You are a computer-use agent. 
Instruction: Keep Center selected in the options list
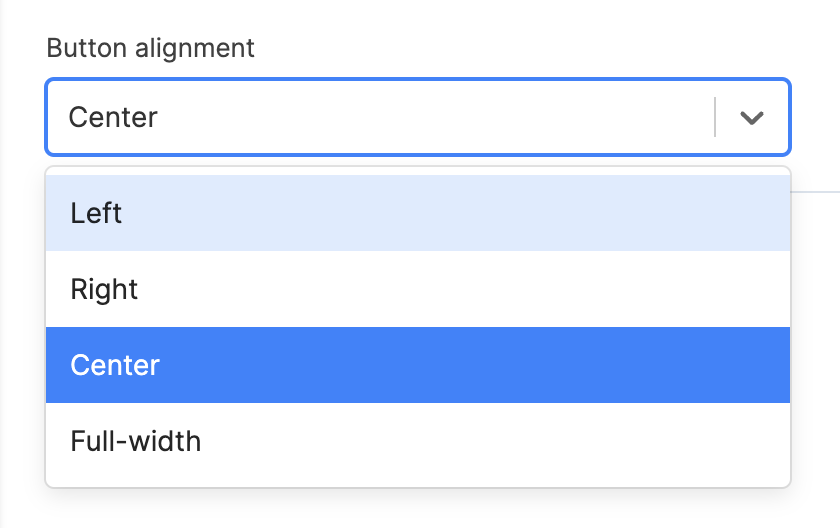click(x=418, y=365)
